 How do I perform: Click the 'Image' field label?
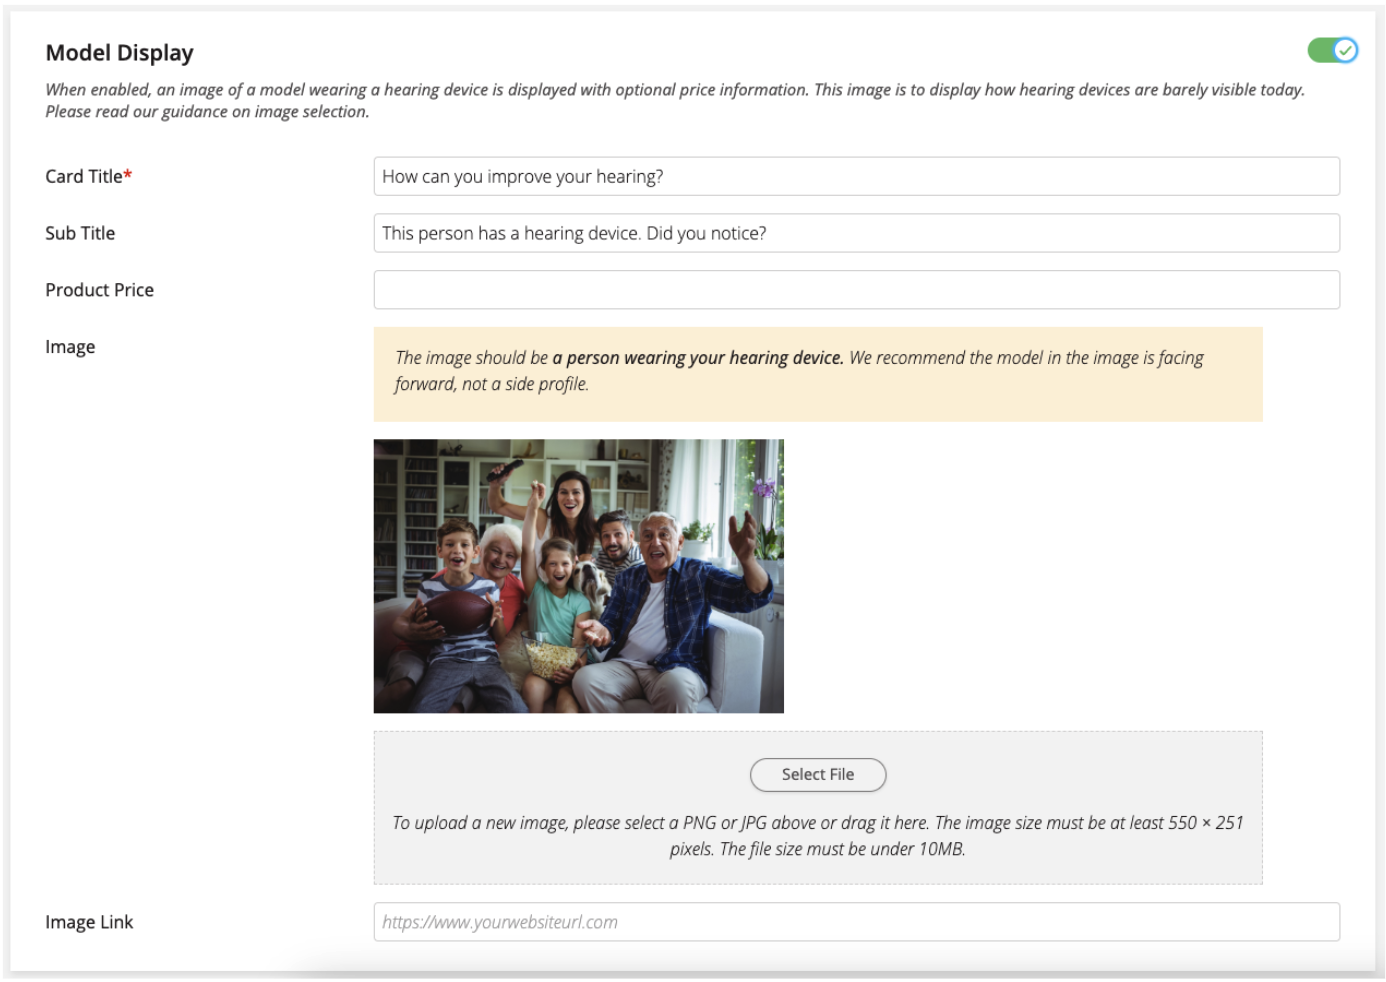point(70,347)
